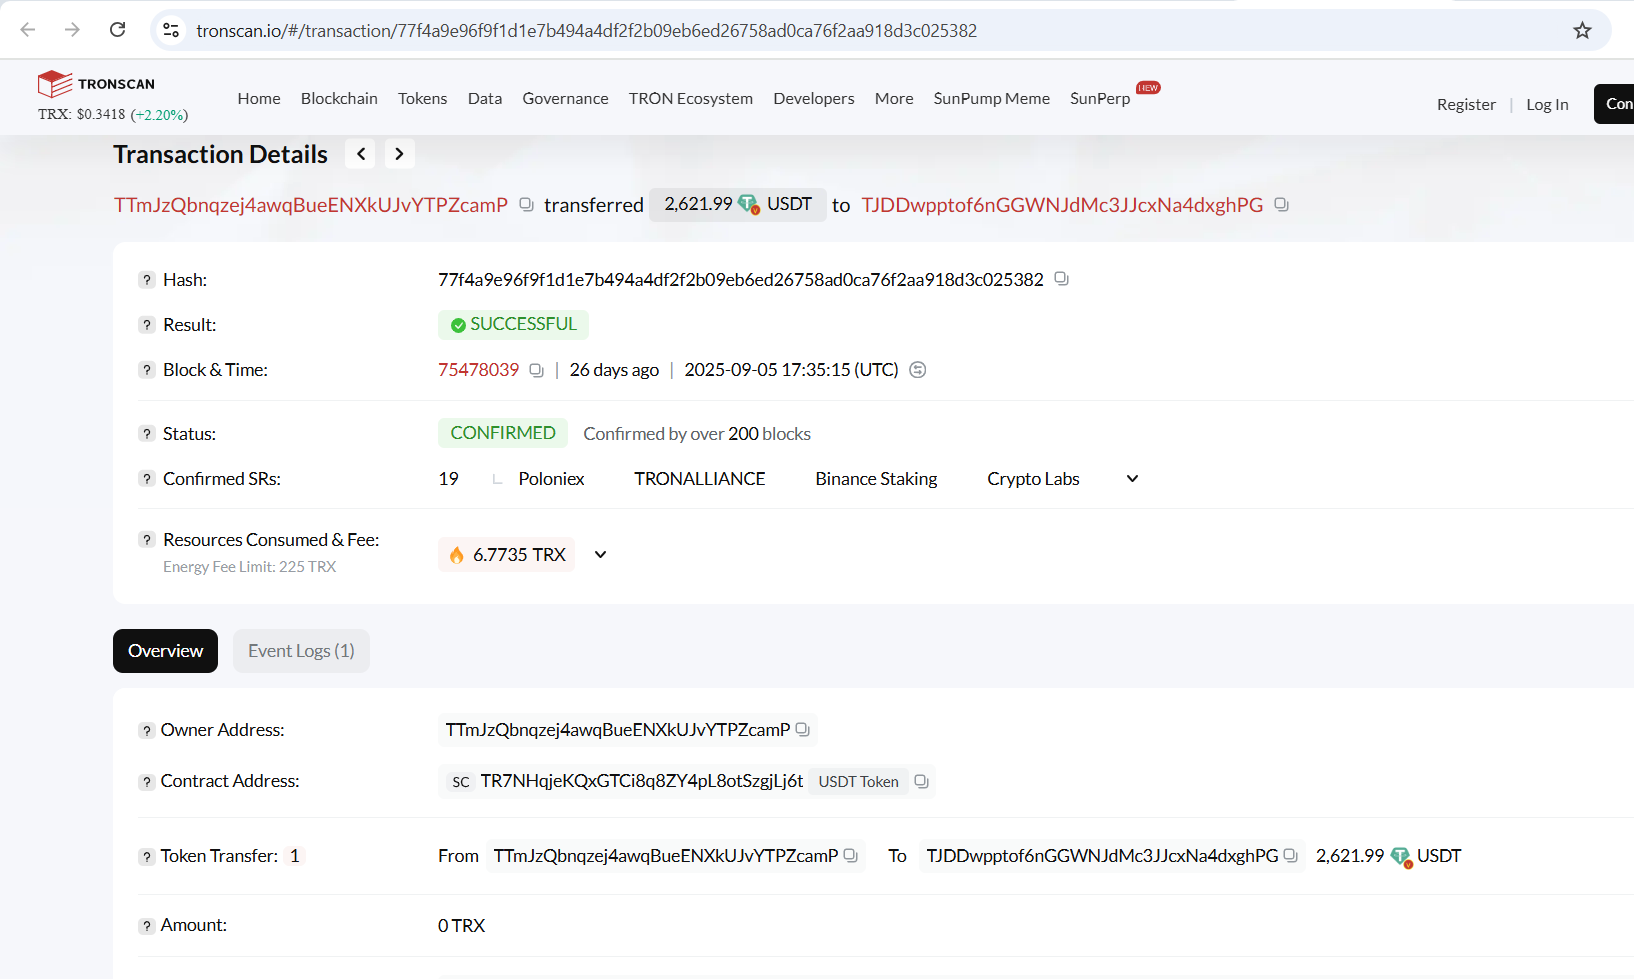Open Owner Address TTmJzQ link
This screenshot has height=979, width=1634.
pyautogui.click(x=618, y=730)
